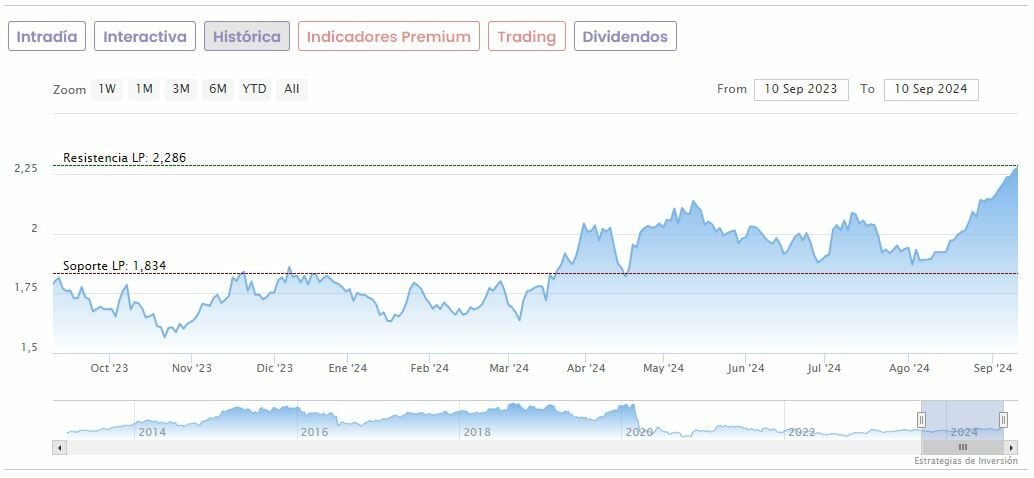This screenshot has height=478, width=1034.
Task: Set zoom range to 1W
Action: (x=107, y=89)
